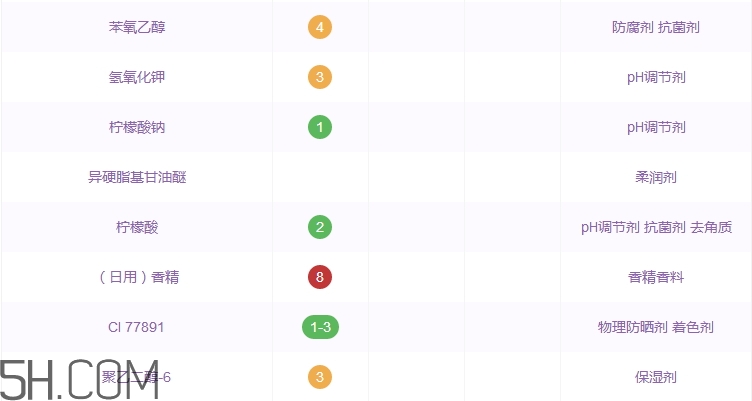Click the 柔润剂 function label
The height and width of the screenshot is (401, 752).
[656, 177]
